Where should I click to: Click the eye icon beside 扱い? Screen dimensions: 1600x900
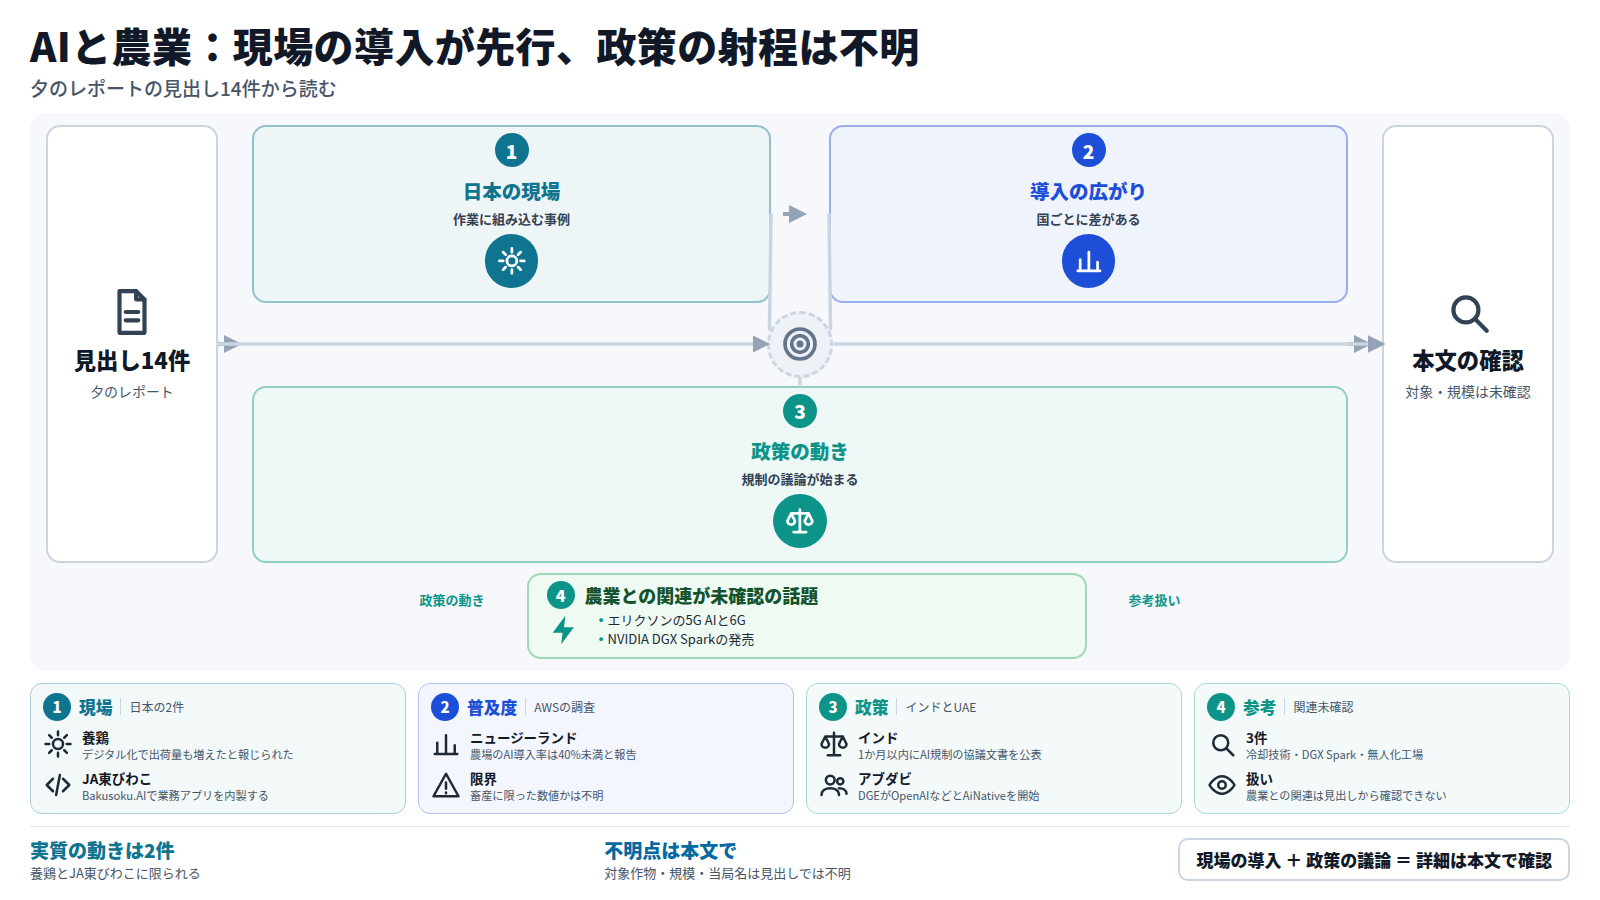click(x=1222, y=785)
